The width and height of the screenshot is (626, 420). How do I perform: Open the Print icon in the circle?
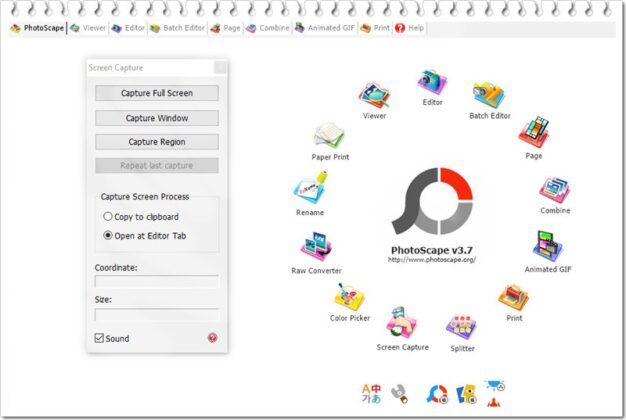(x=513, y=298)
